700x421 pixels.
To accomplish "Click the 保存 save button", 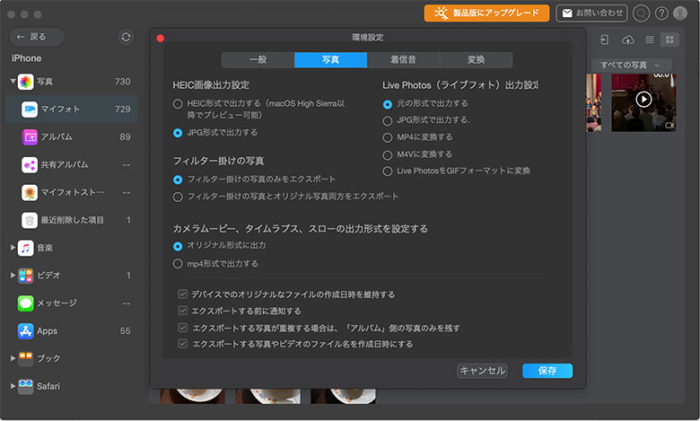I will [x=547, y=371].
